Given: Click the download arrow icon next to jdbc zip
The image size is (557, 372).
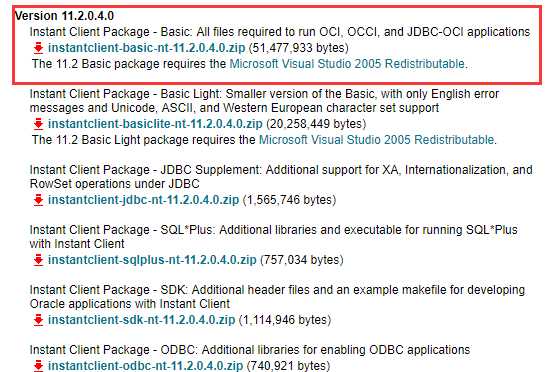Looking at the screenshot, I should 38,200.
